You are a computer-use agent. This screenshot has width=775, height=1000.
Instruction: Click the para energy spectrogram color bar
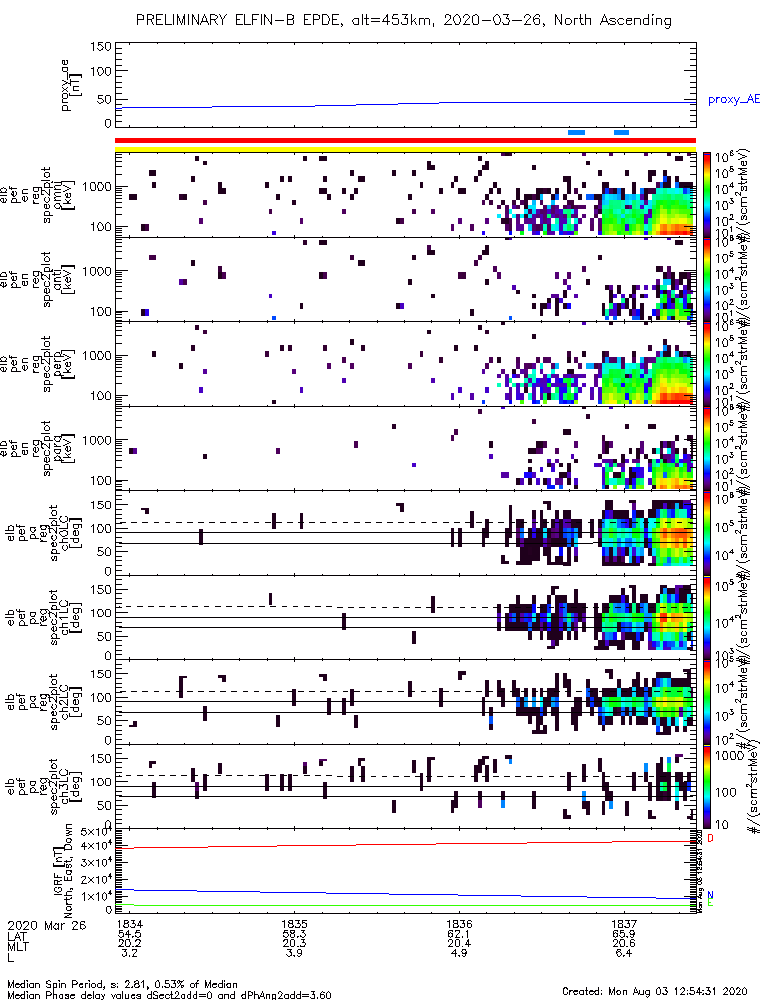tap(707, 448)
